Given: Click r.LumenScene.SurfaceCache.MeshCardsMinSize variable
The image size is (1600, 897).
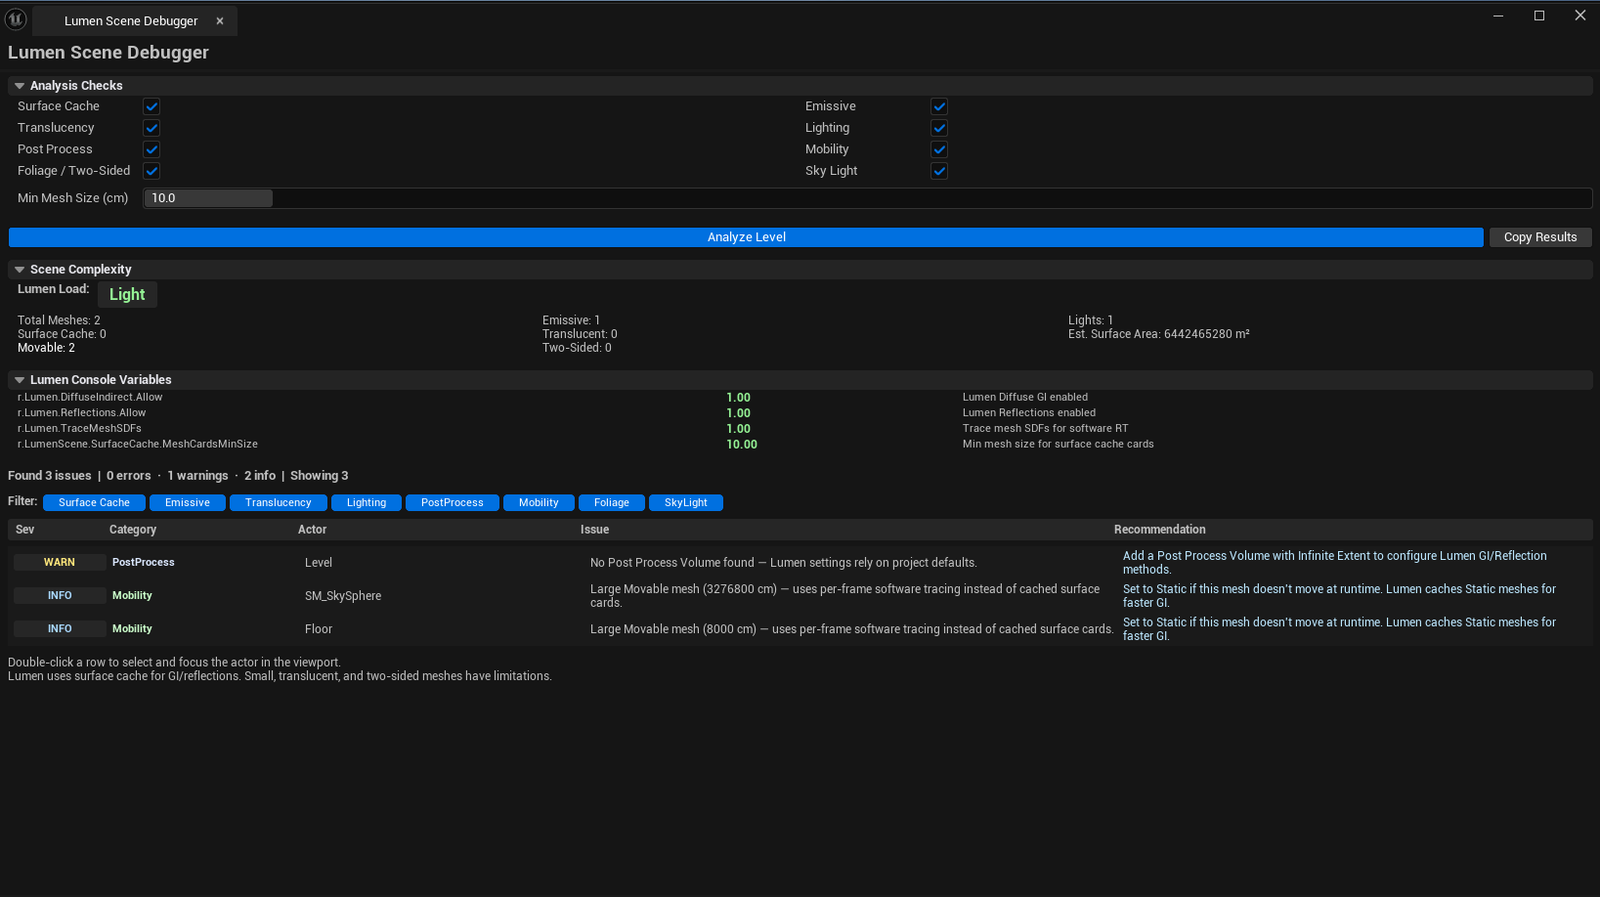Looking at the screenshot, I should pyautogui.click(x=138, y=444).
